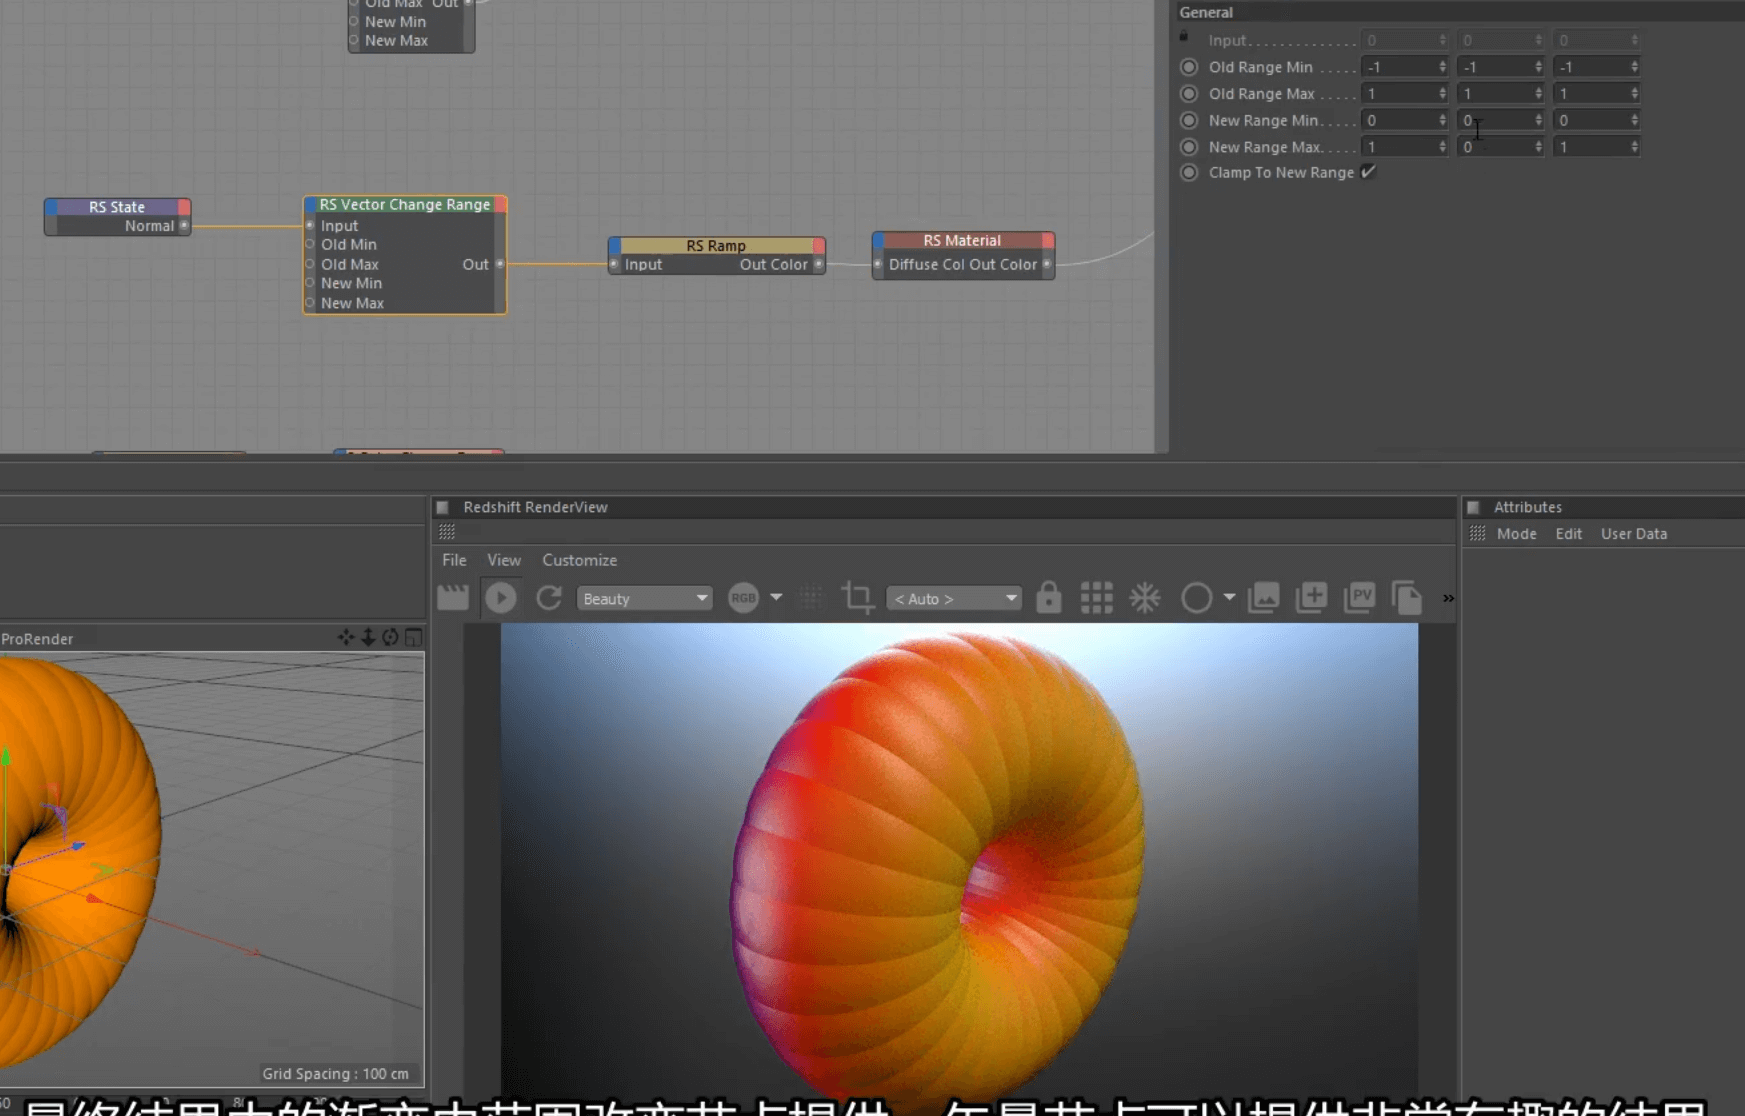This screenshot has width=1745, height=1116.
Task: Click the image snapshot icon
Action: tap(1264, 597)
